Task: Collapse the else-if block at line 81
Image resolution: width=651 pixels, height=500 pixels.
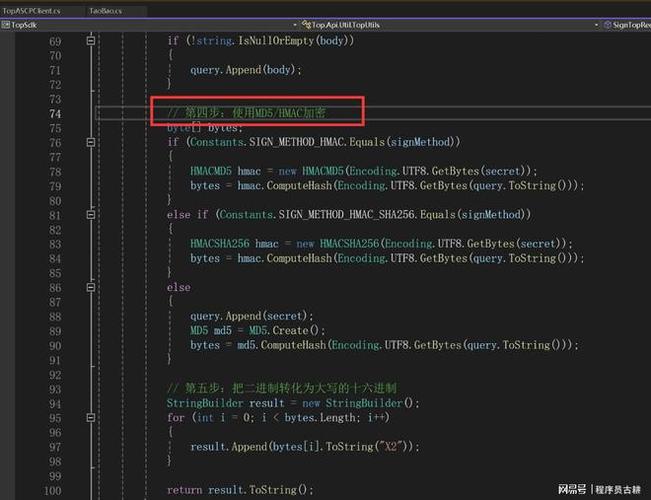Action: pos(92,214)
